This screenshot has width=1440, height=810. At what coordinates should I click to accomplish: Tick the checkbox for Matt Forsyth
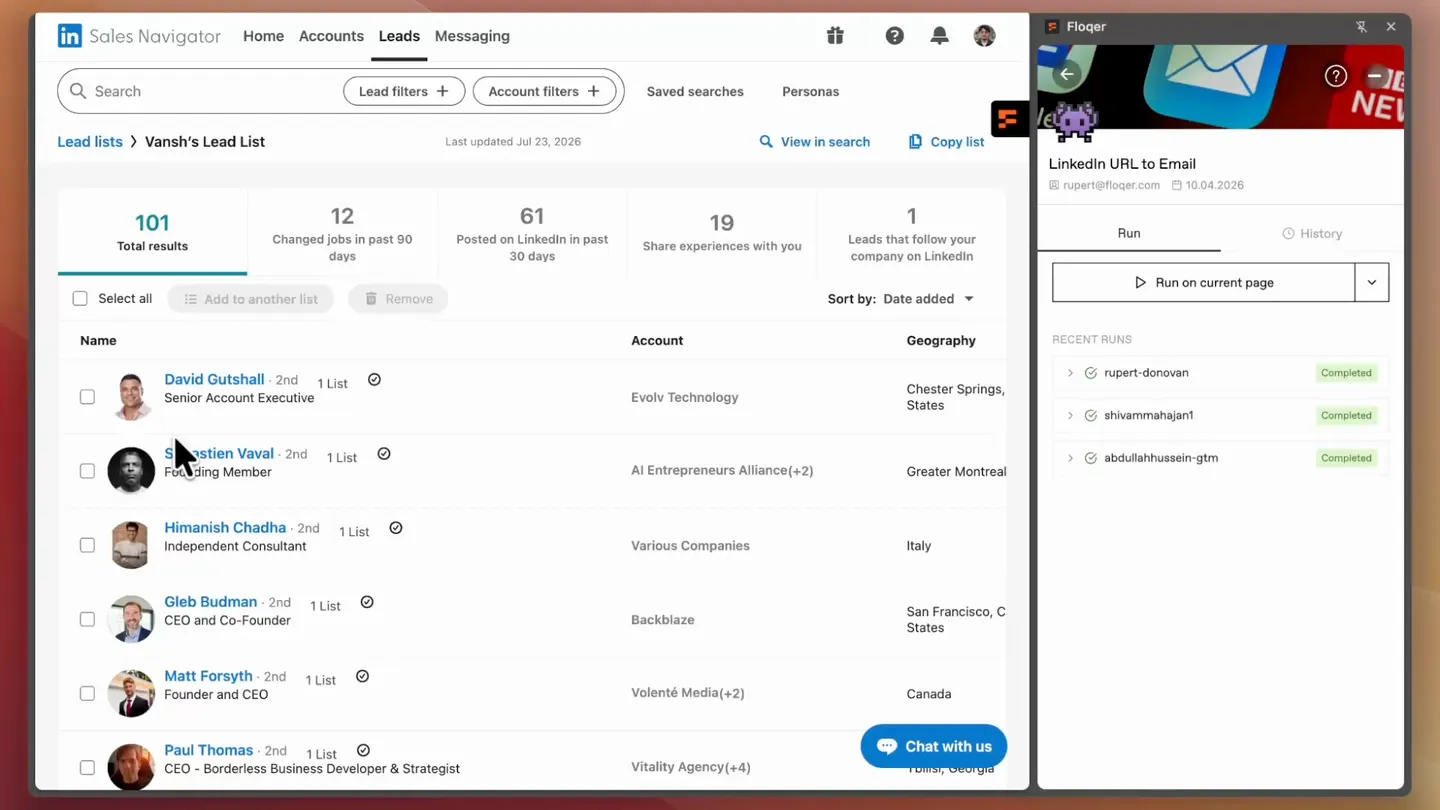click(x=87, y=693)
